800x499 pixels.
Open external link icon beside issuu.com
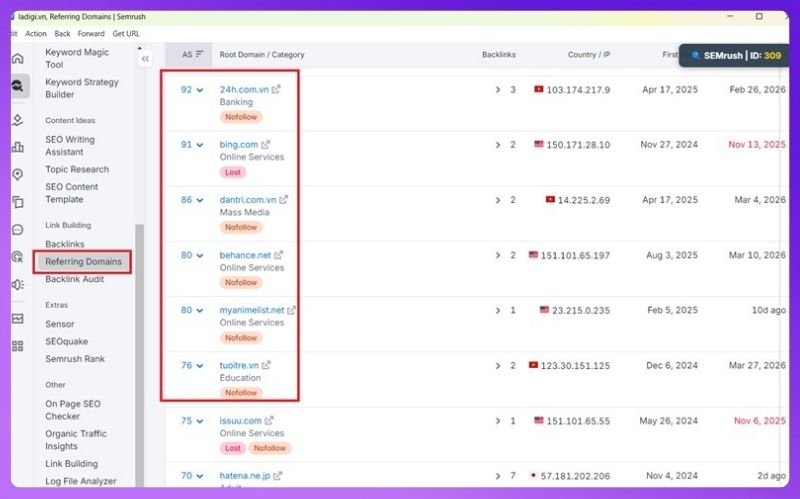pos(269,420)
